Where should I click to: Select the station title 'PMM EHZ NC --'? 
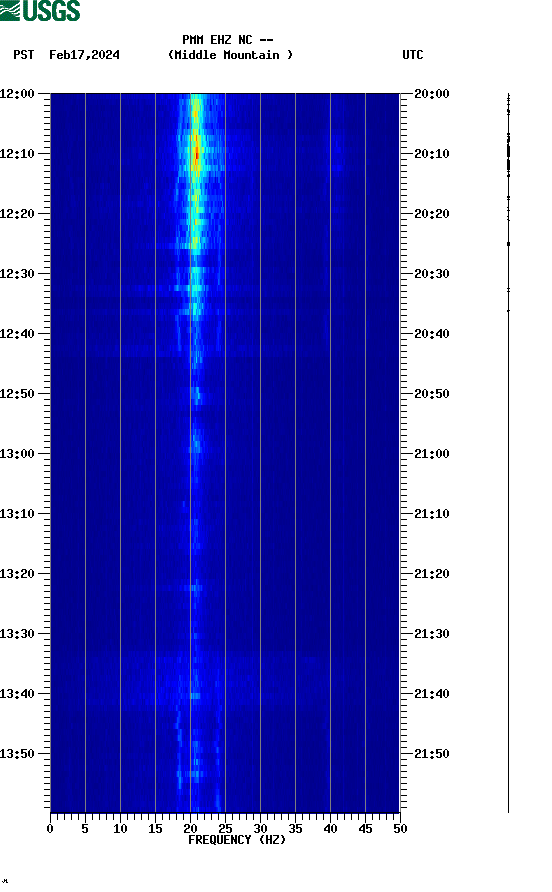[x=228, y=40]
